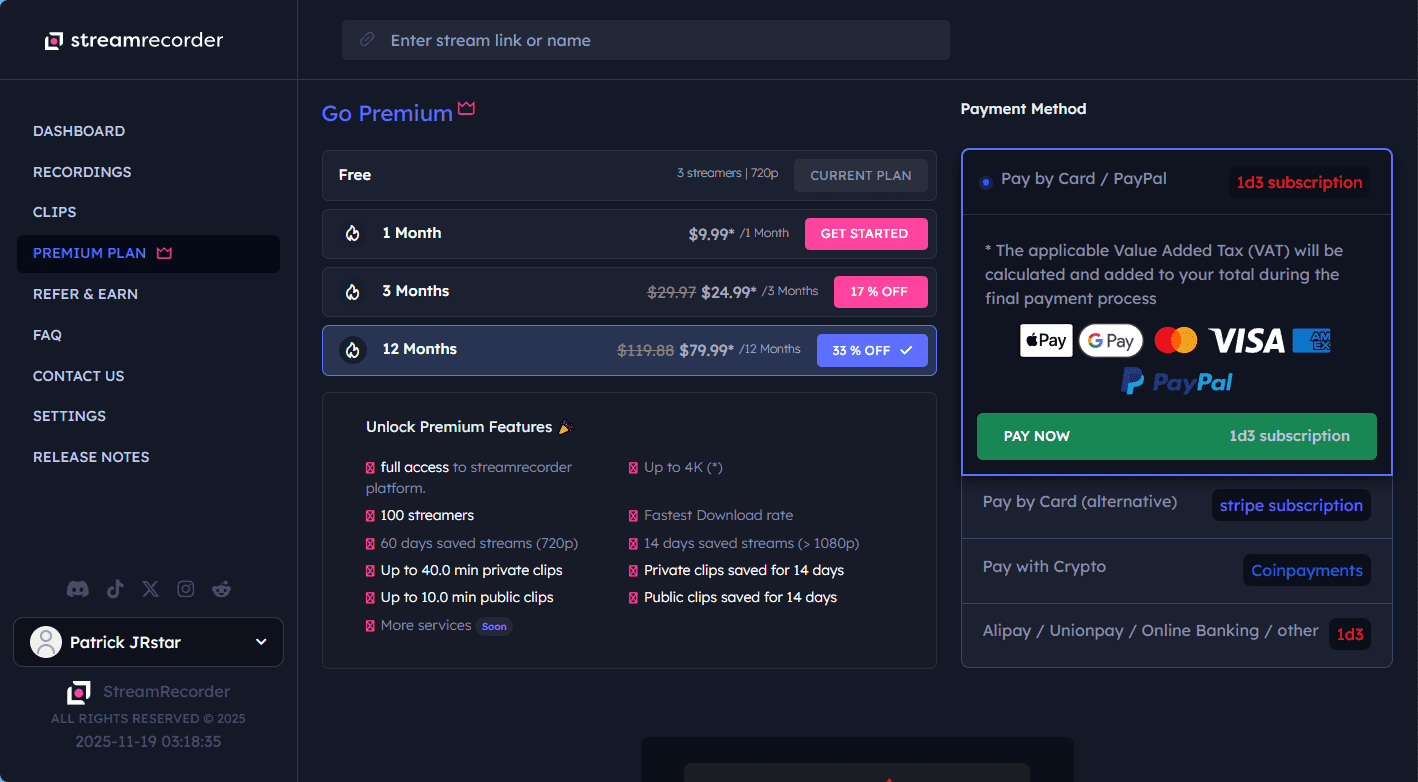Open the TikTok social icon

tap(115, 589)
